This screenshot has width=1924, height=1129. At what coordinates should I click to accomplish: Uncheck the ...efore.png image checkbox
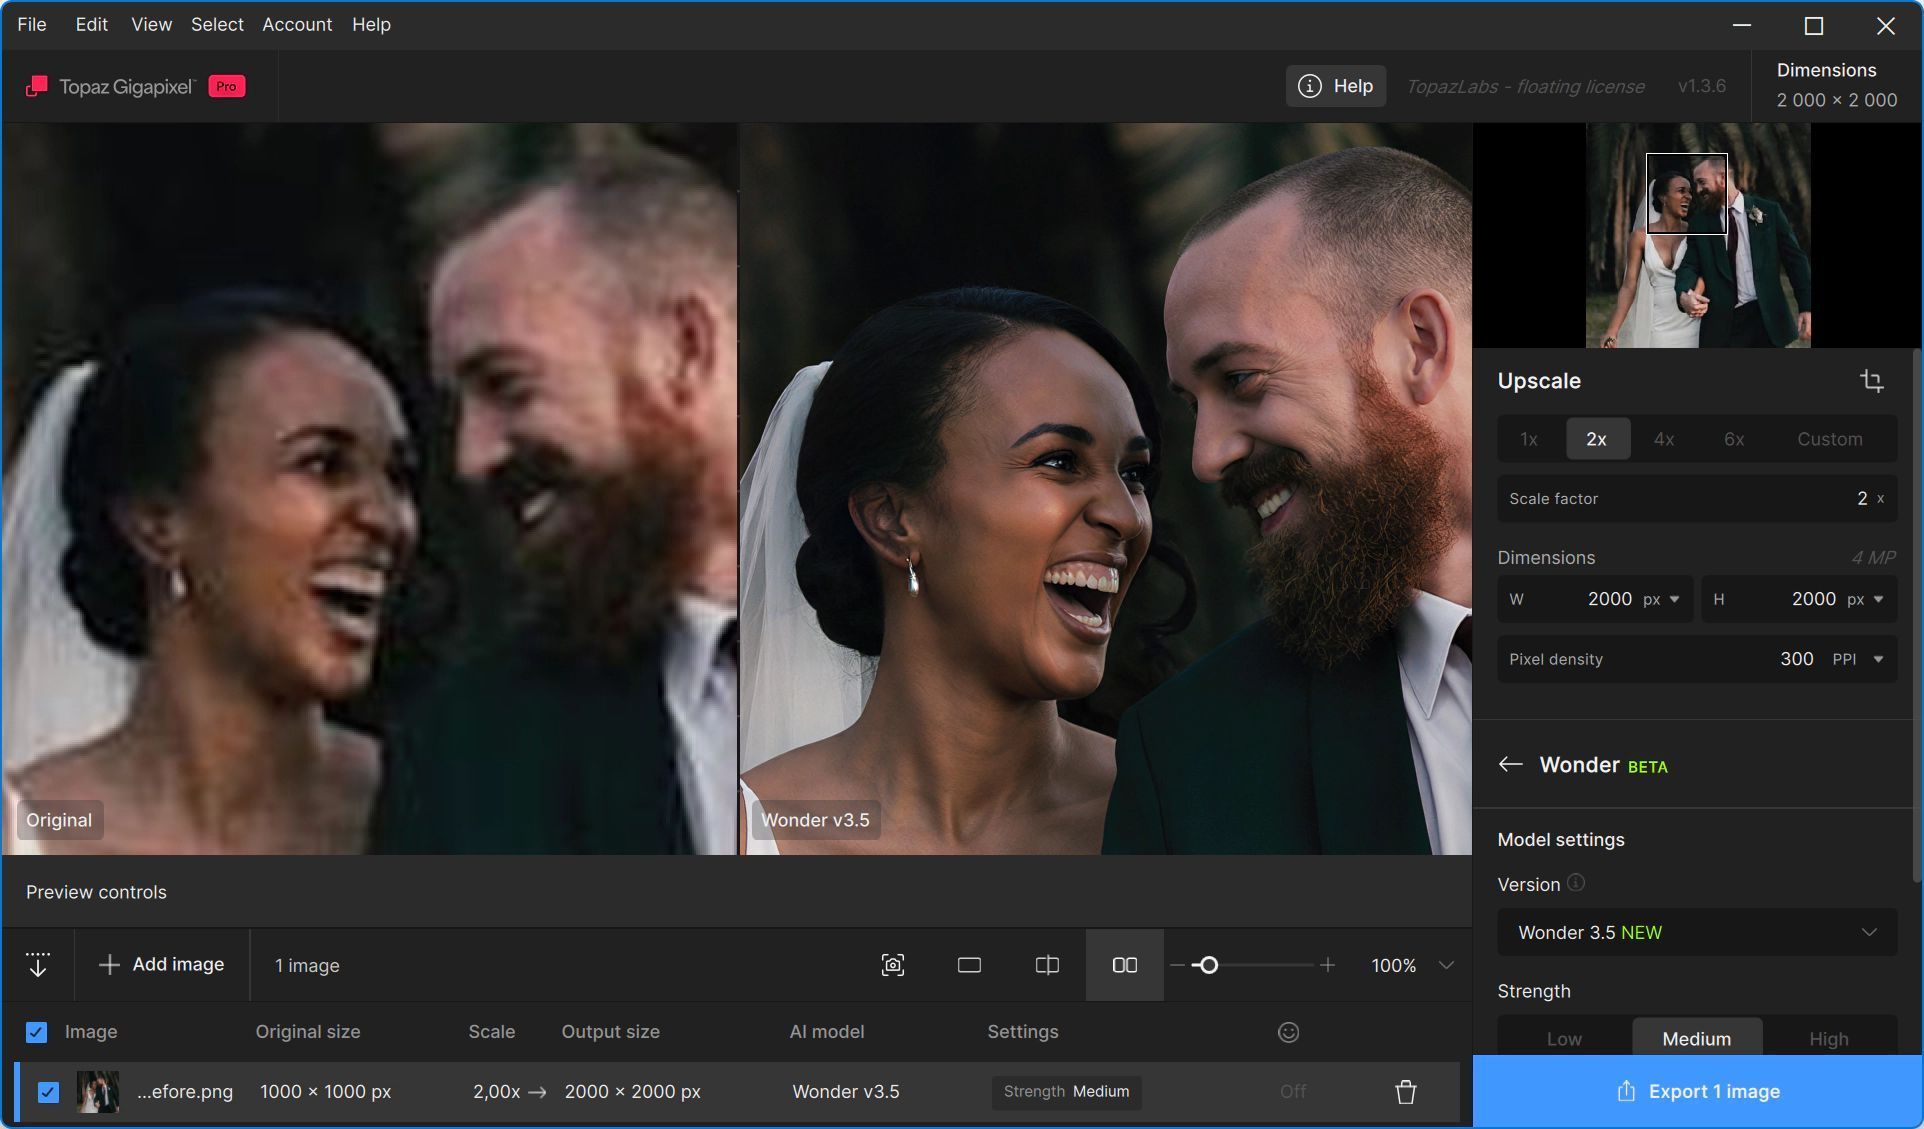coord(48,1092)
